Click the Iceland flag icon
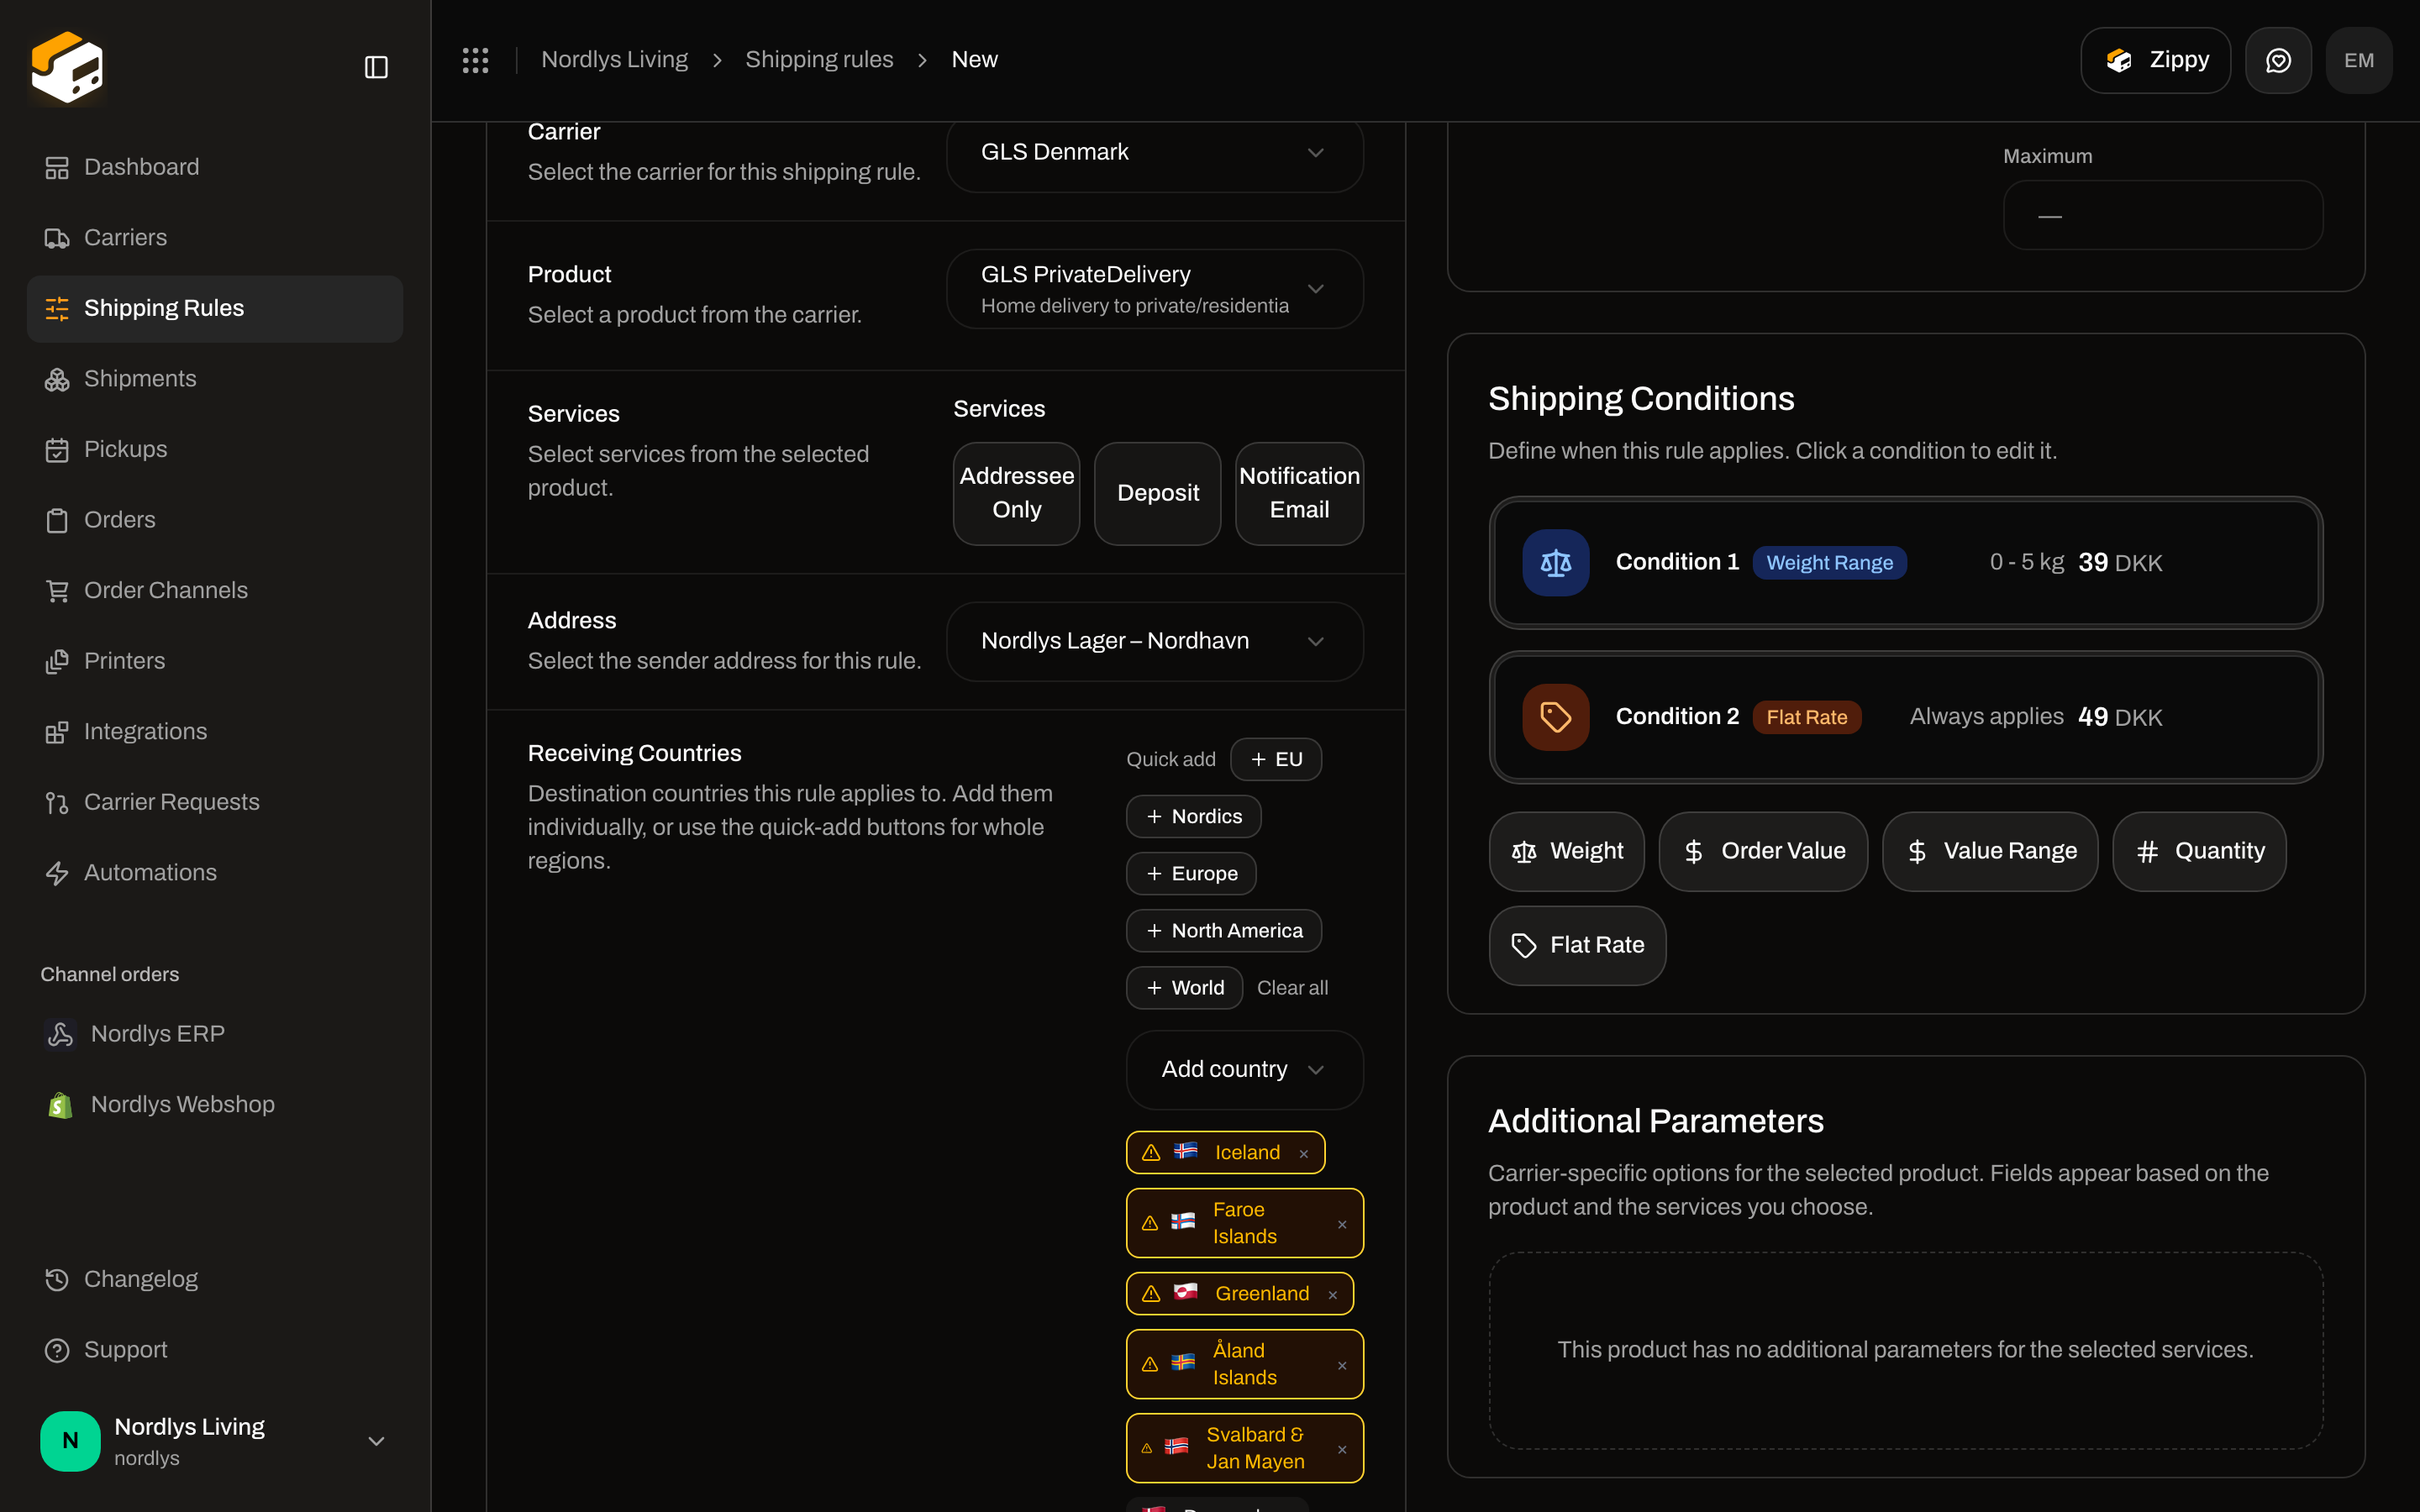Image resolution: width=2420 pixels, height=1512 pixels. pyautogui.click(x=1186, y=1151)
